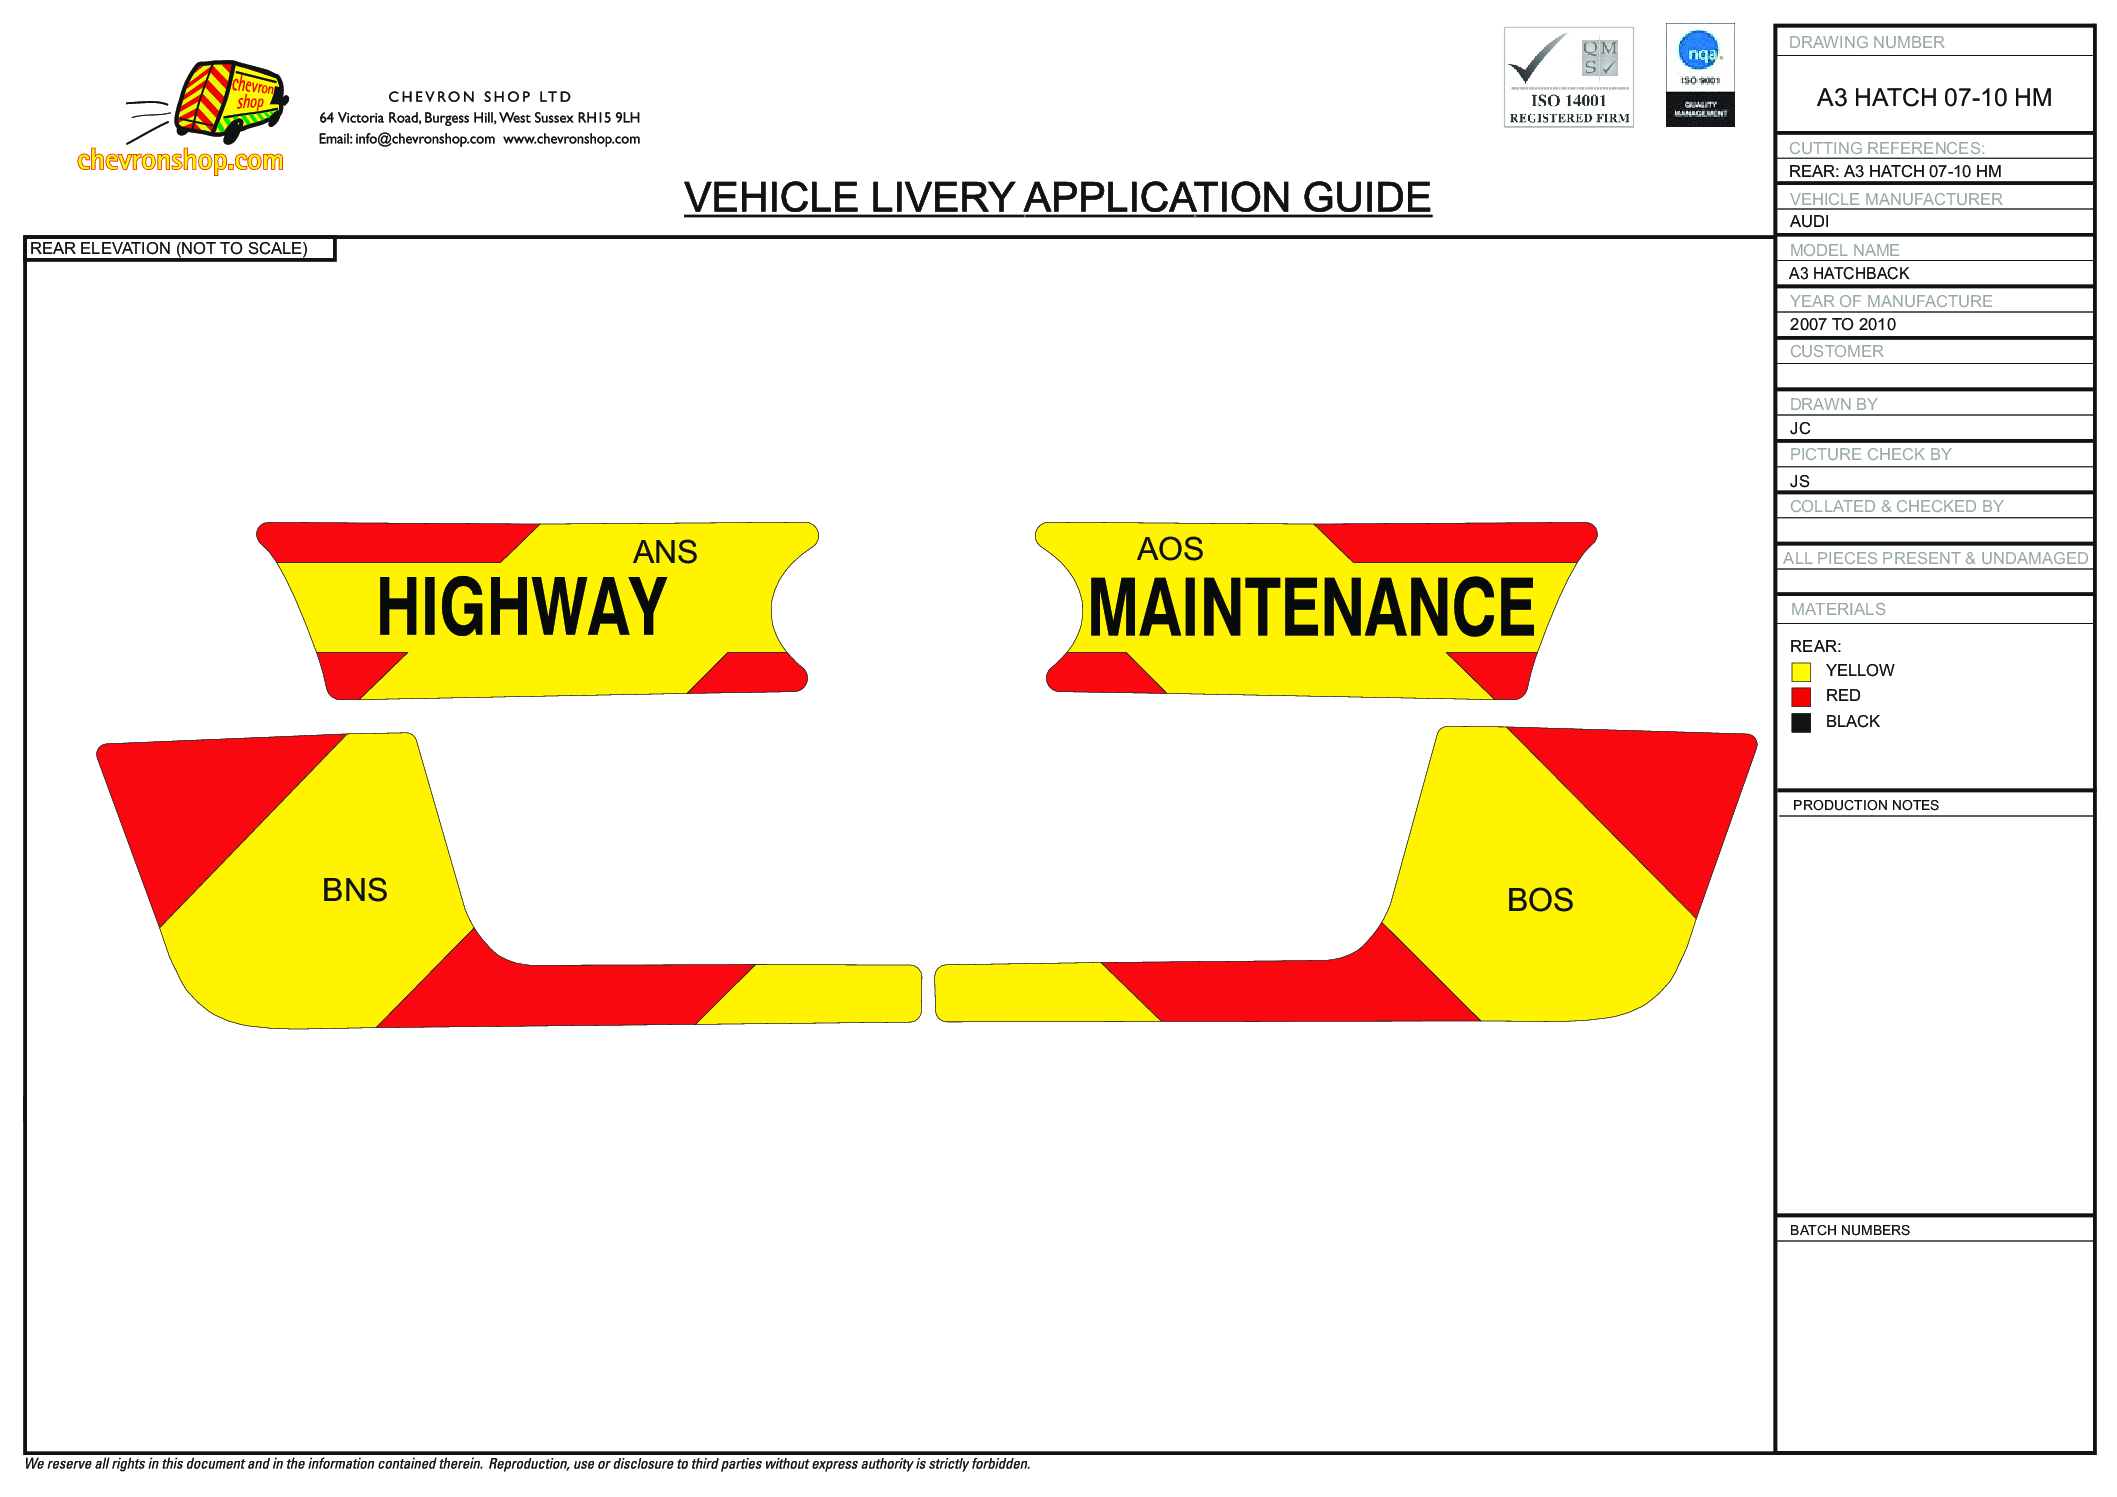This screenshot has width=2117, height=1497.
Task: Click the Vehicle Livery Application Guide title
Action: (1057, 198)
